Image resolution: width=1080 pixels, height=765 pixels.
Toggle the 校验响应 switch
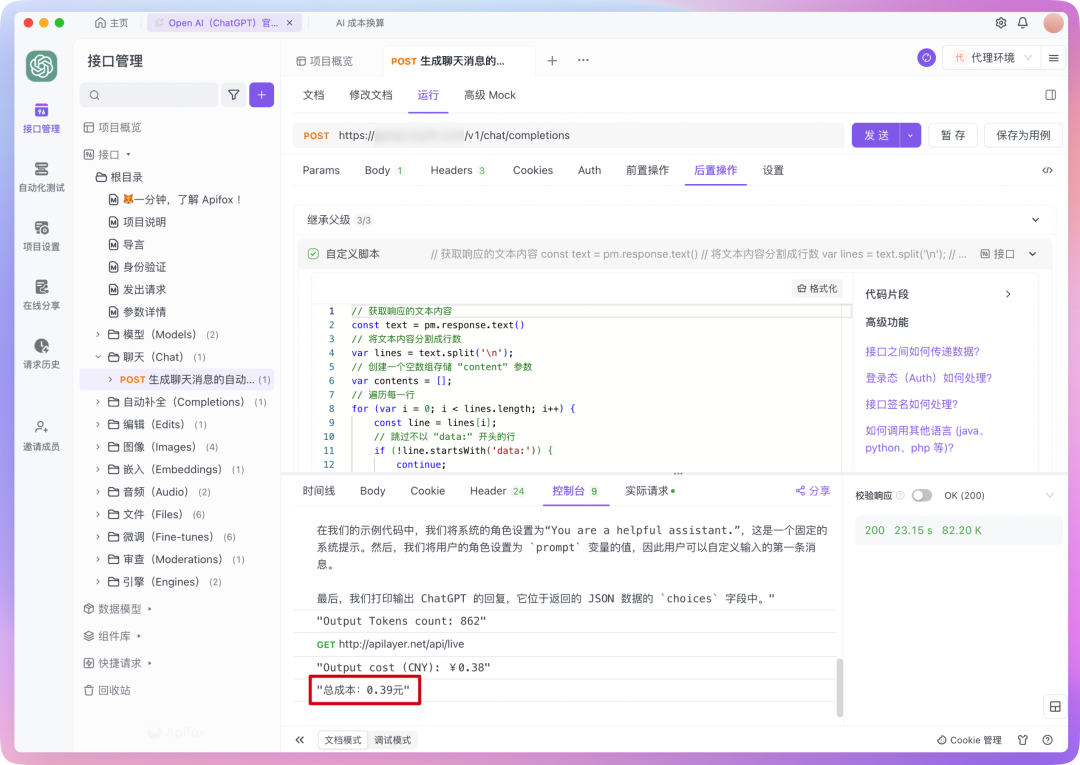coord(921,495)
